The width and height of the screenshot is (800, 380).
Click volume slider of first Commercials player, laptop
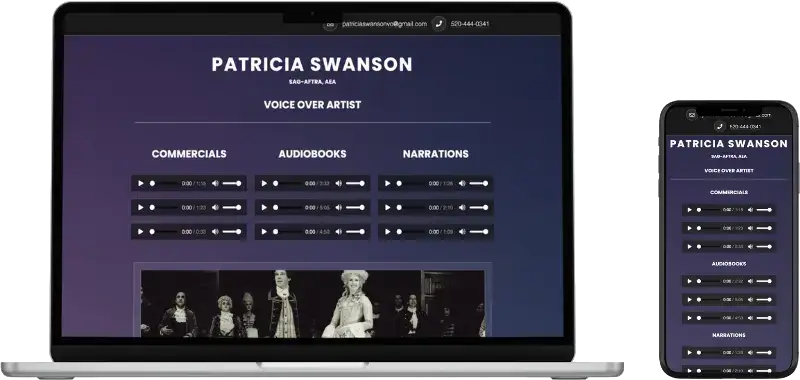232,183
